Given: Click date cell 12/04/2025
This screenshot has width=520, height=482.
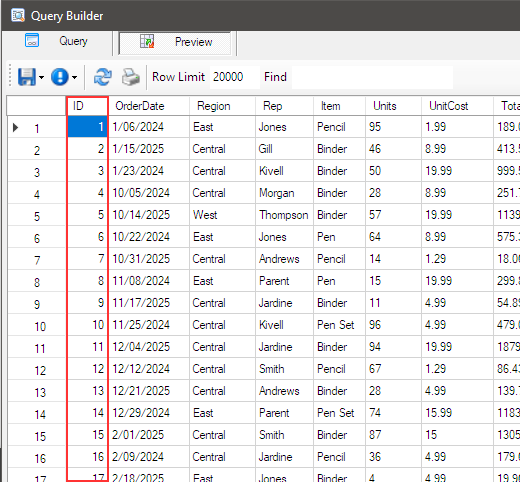Looking at the screenshot, I should (x=149, y=347).
